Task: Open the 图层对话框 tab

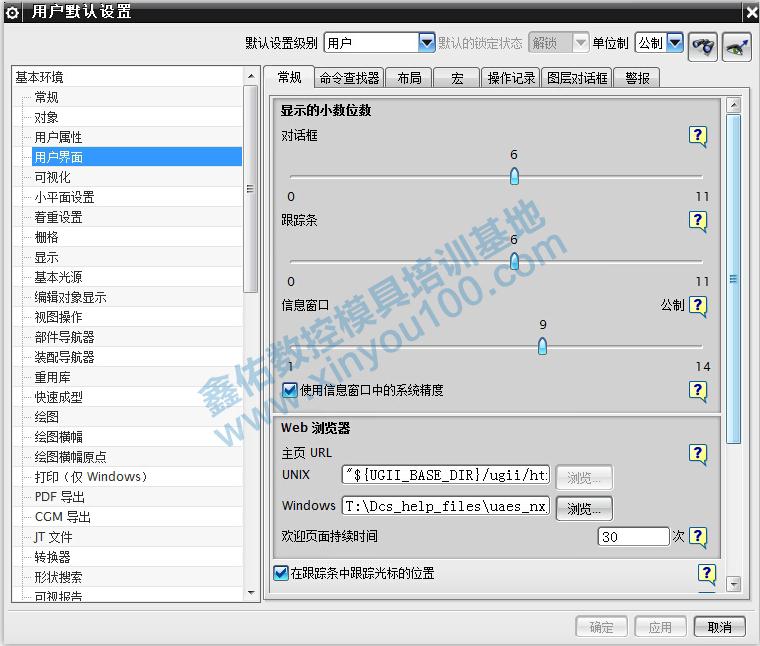Action: click(x=577, y=78)
